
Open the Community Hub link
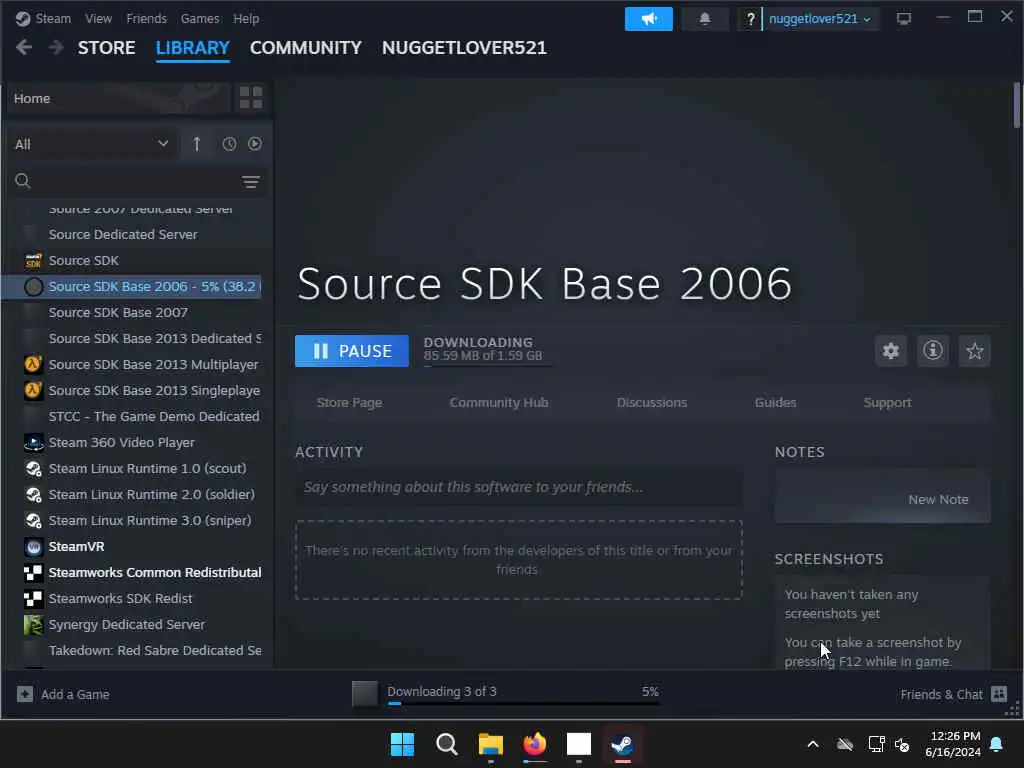pos(499,402)
